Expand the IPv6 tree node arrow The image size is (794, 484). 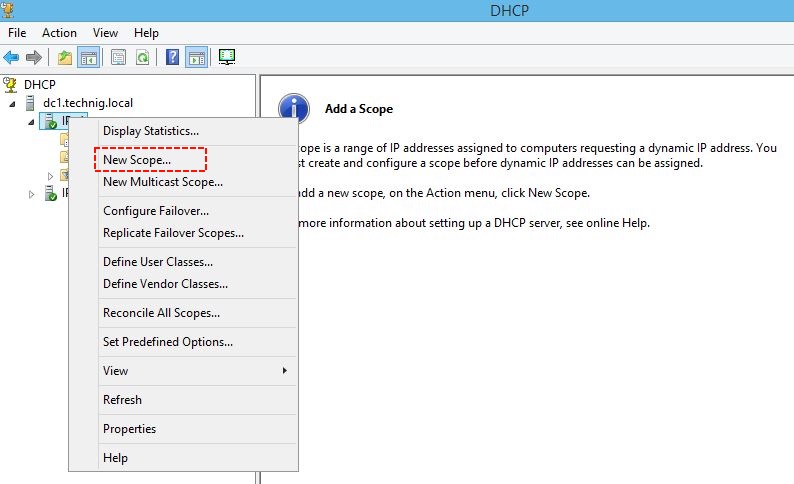30,194
